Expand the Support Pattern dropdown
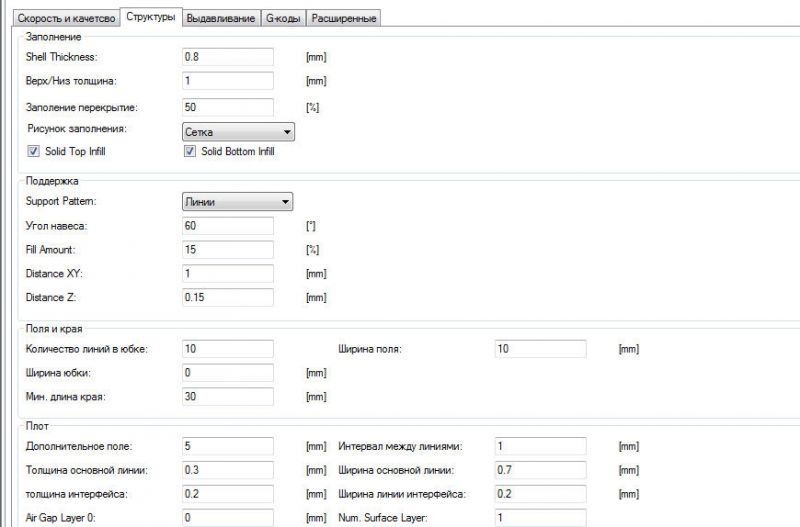This screenshot has width=800, height=527. coord(237,201)
